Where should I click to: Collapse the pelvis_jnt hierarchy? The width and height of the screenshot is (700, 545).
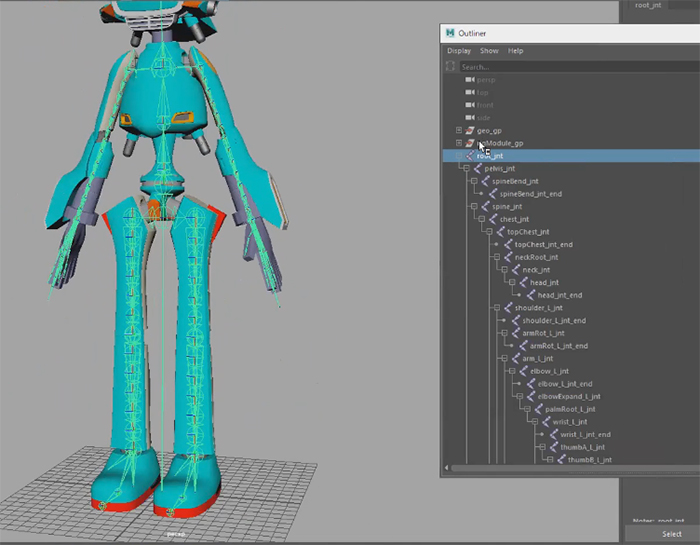pos(466,168)
